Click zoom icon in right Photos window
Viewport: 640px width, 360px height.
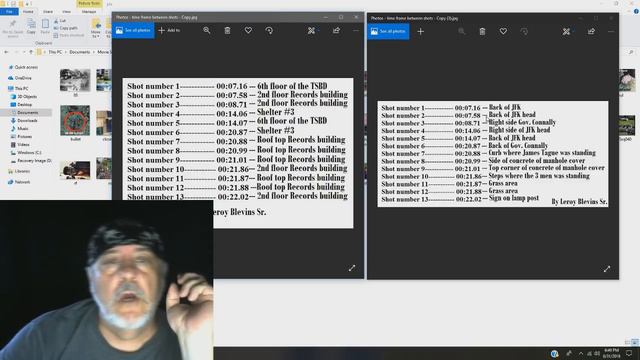[x=462, y=31]
